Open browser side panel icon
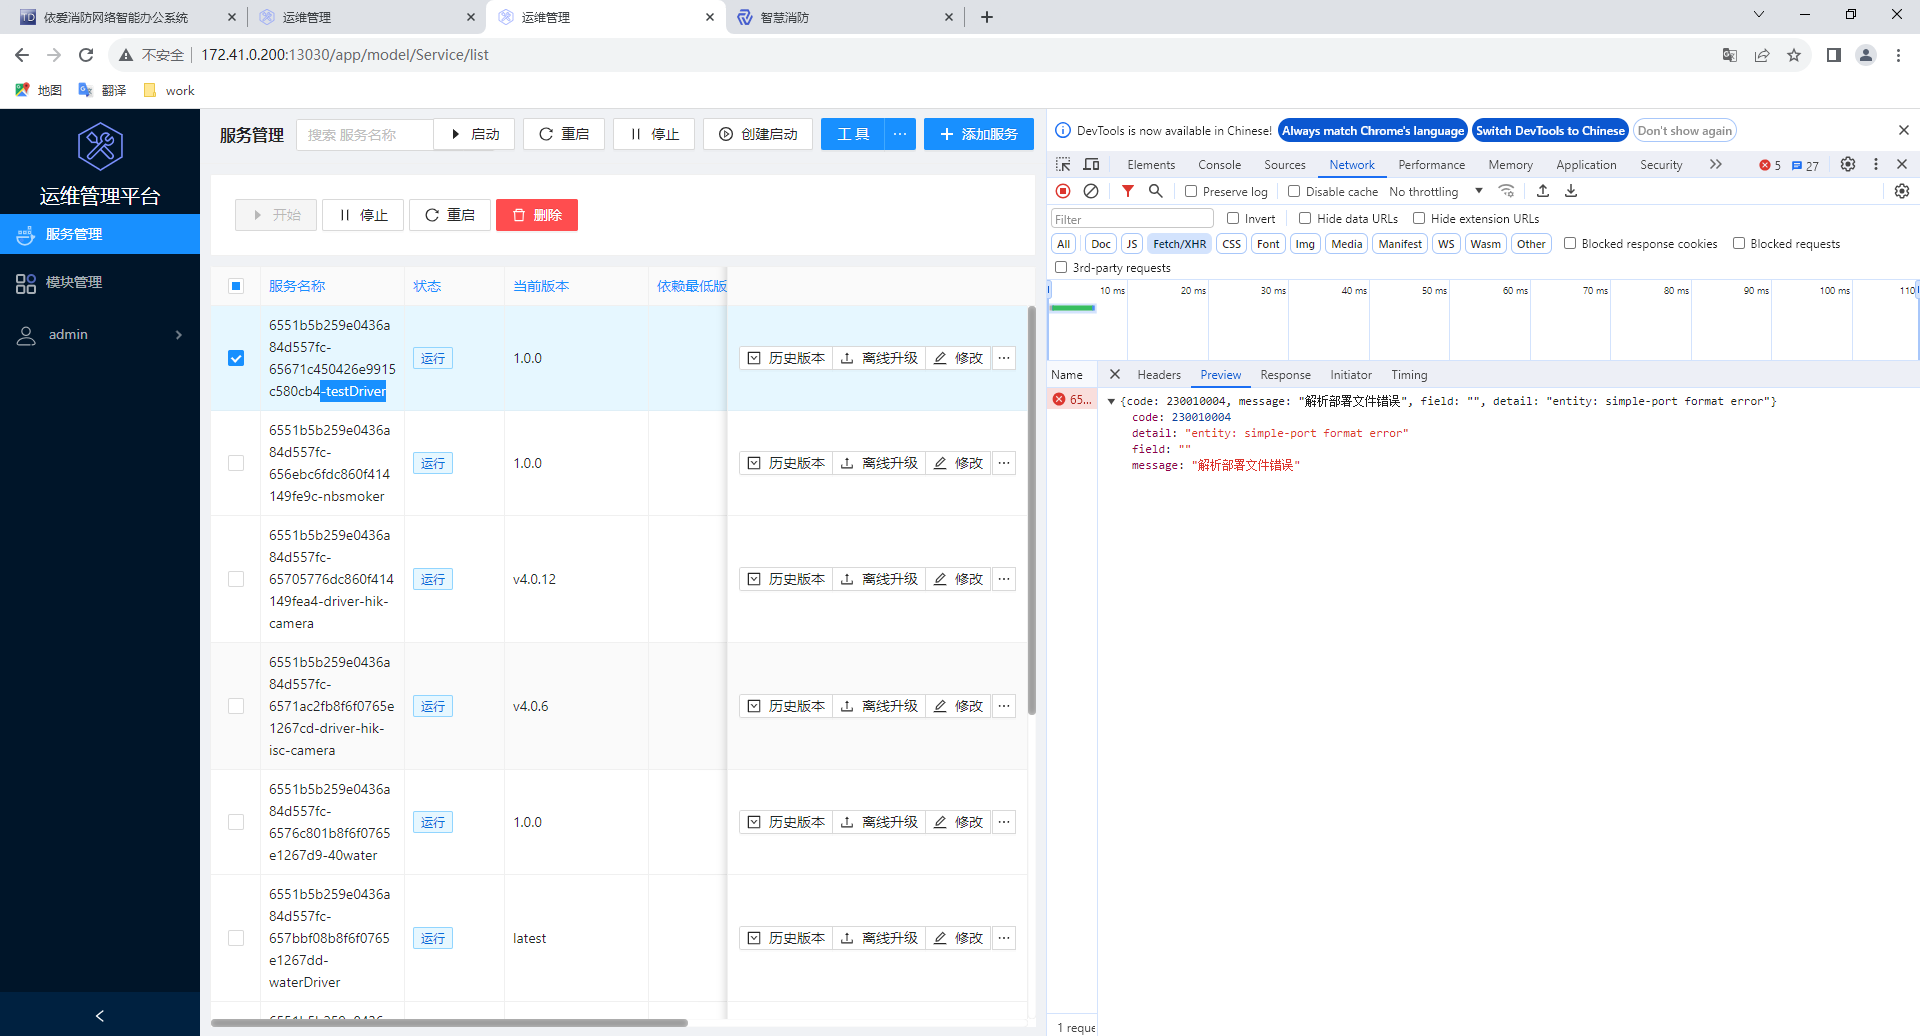This screenshot has height=1036, width=1920. point(1834,55)
